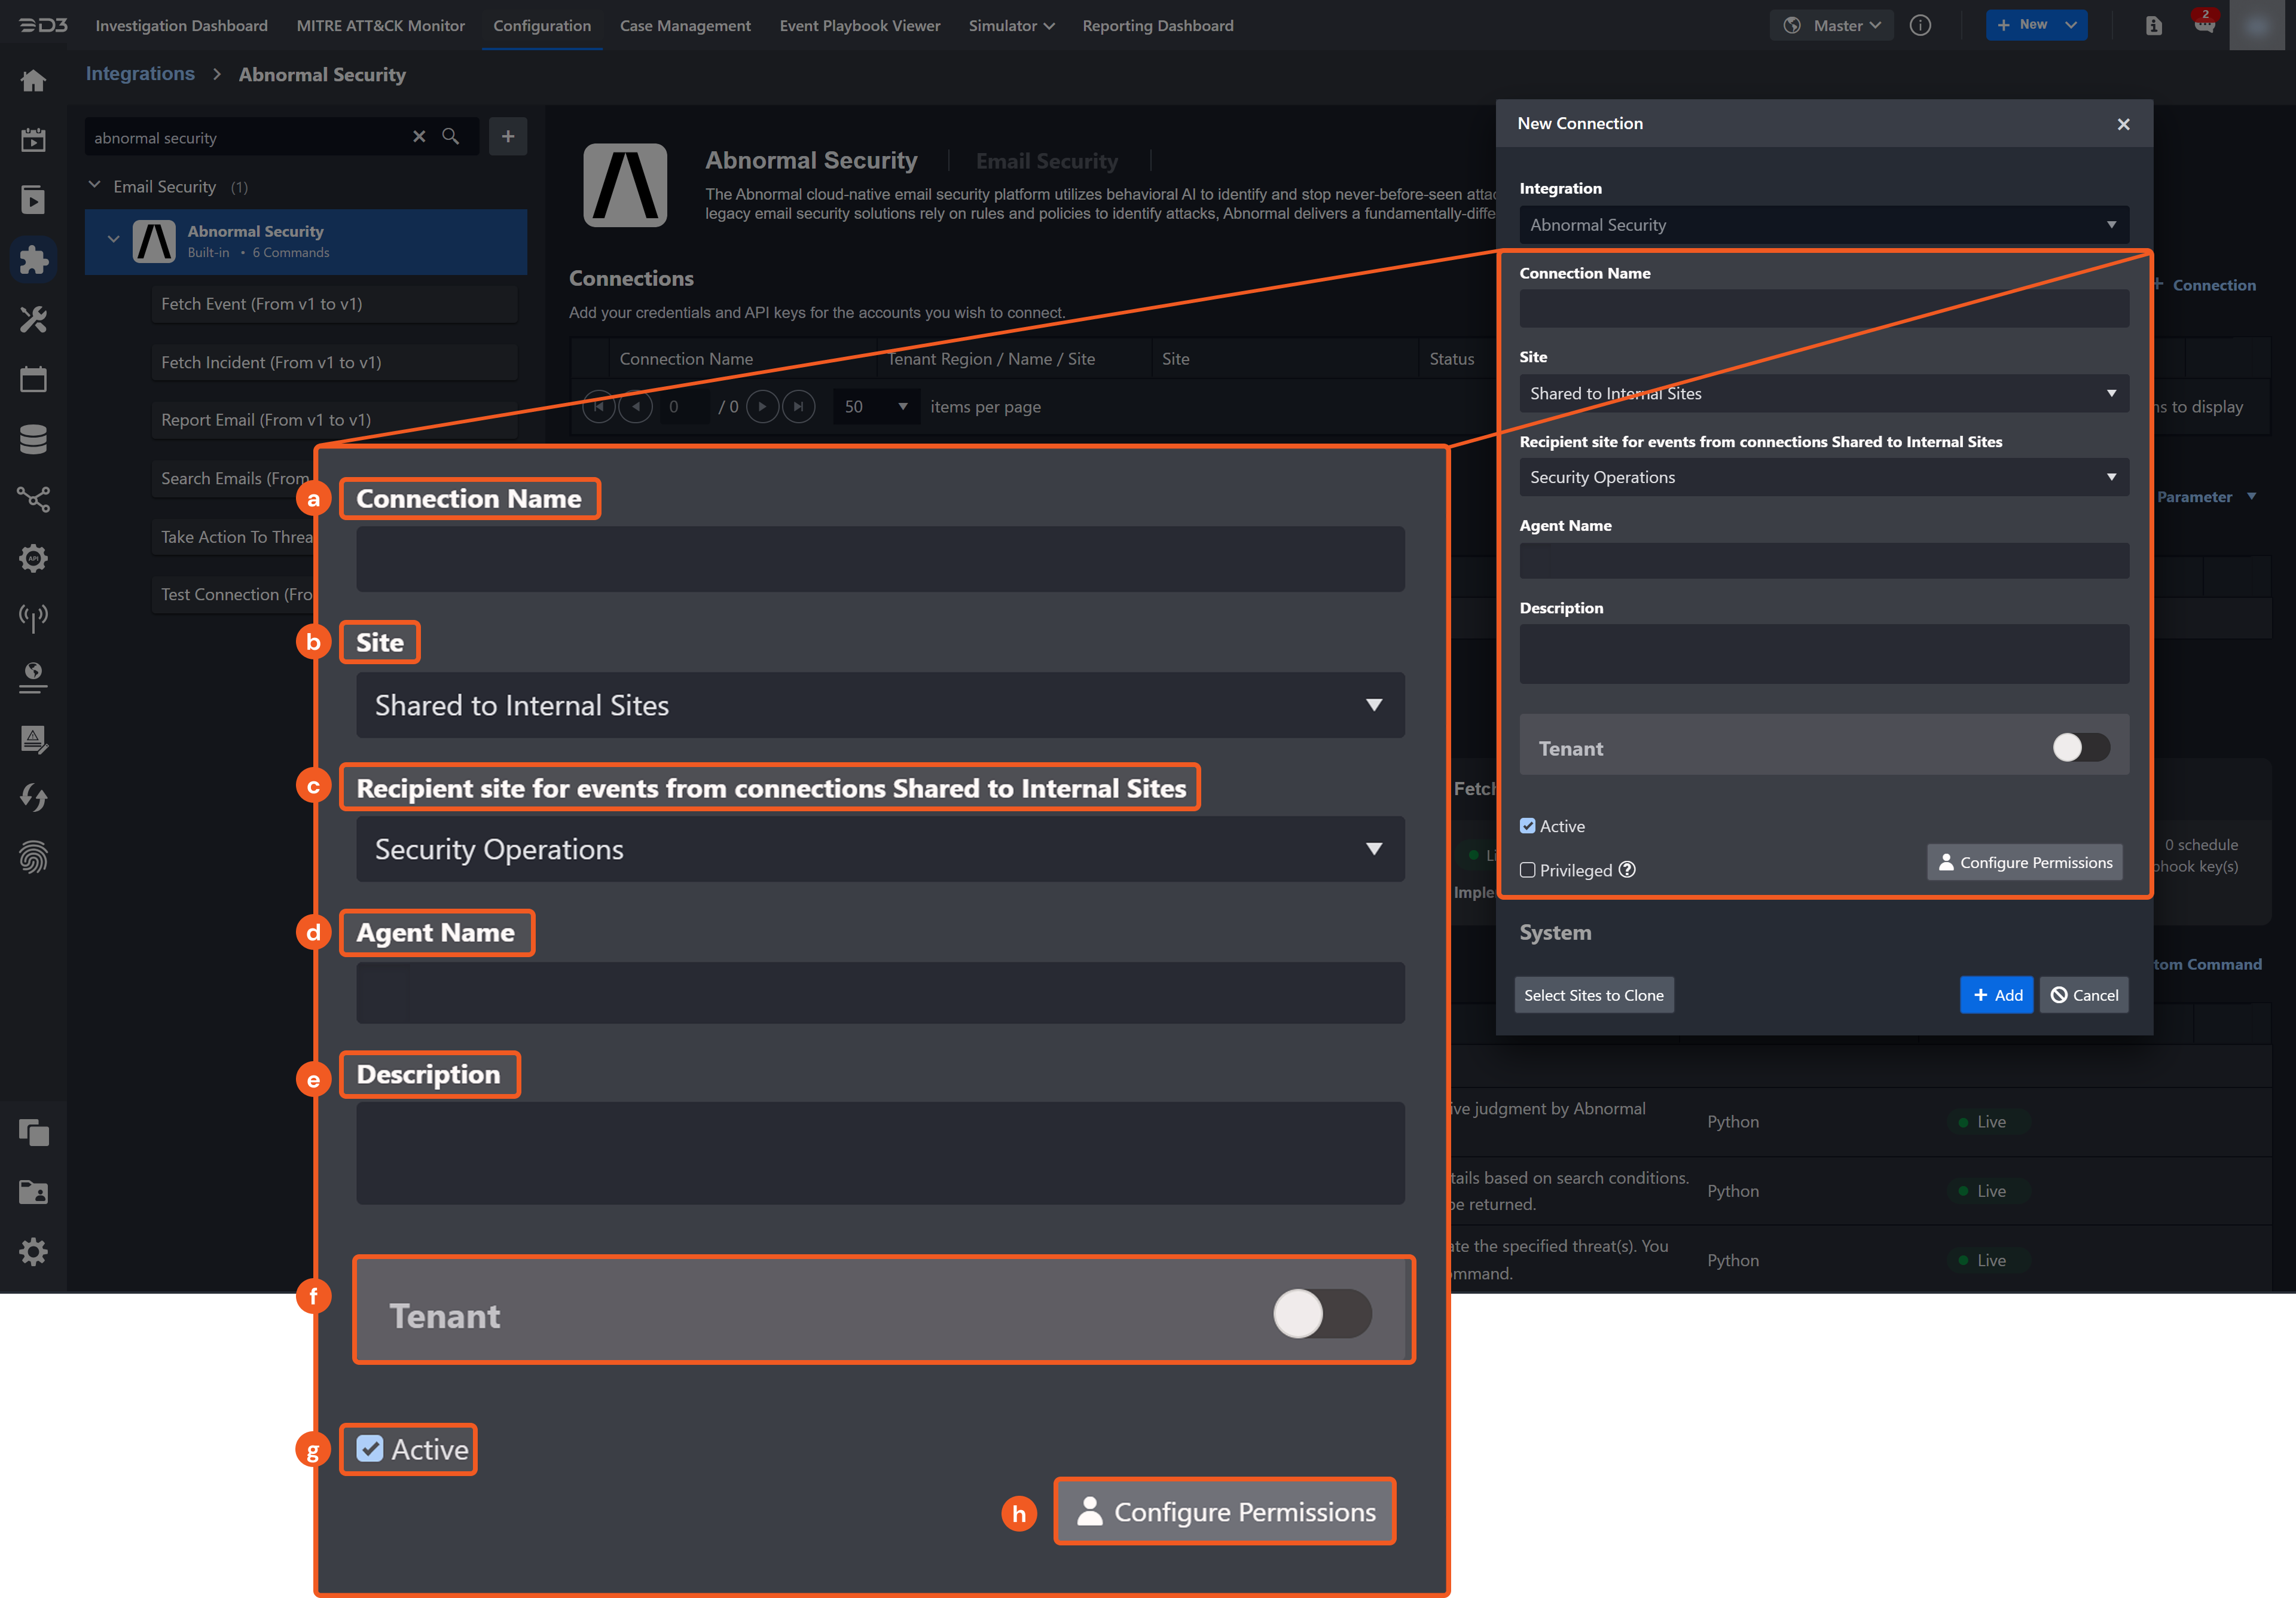Open the fingerprint icon in the sidebar
2296x1598 pixels.
(x=33, y=857)
